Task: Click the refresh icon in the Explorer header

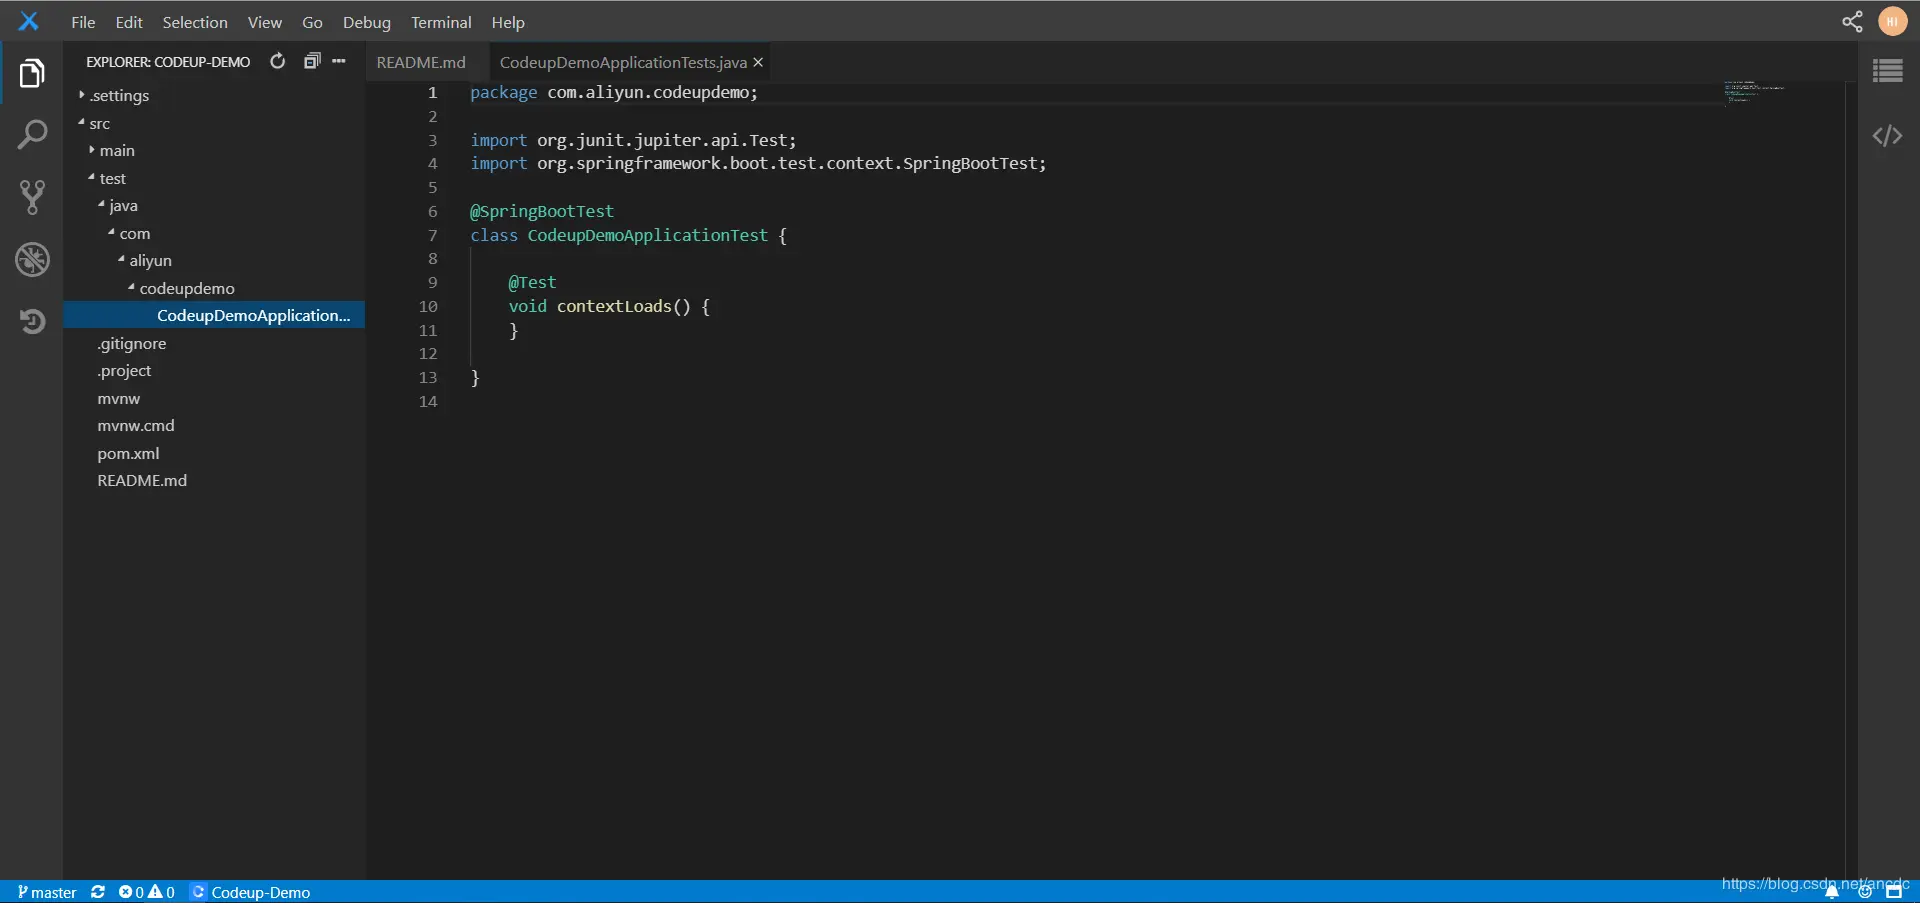Action: coord(277,60)
